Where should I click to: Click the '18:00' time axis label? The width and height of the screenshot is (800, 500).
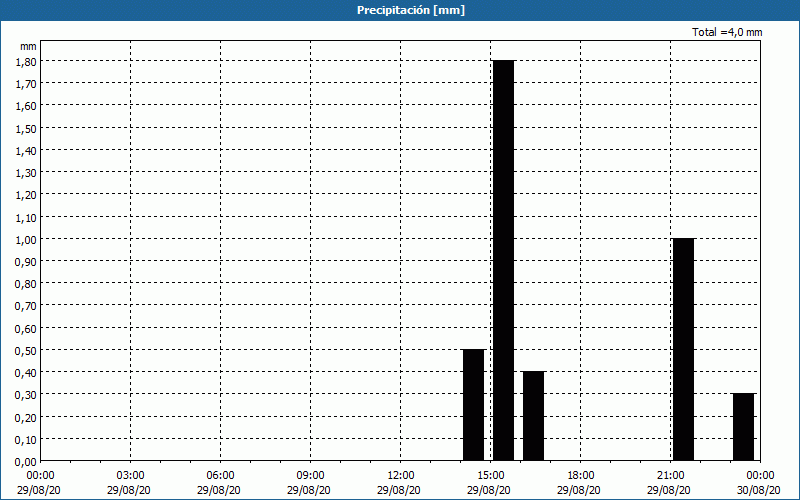coord(581,476)
